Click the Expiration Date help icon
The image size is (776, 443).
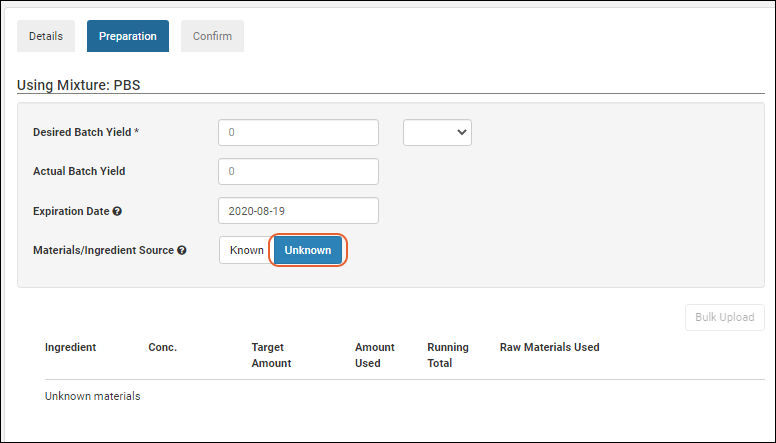(x=117, y=211)
